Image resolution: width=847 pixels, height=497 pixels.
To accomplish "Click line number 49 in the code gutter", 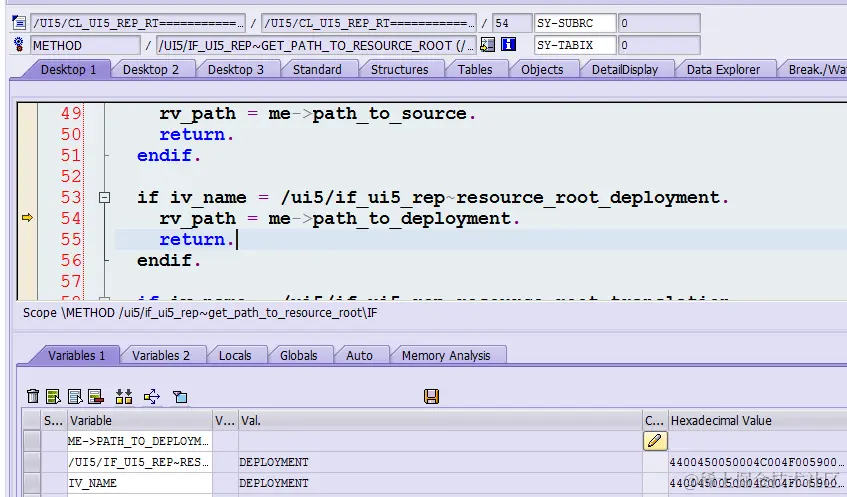I will click(71, 113).
